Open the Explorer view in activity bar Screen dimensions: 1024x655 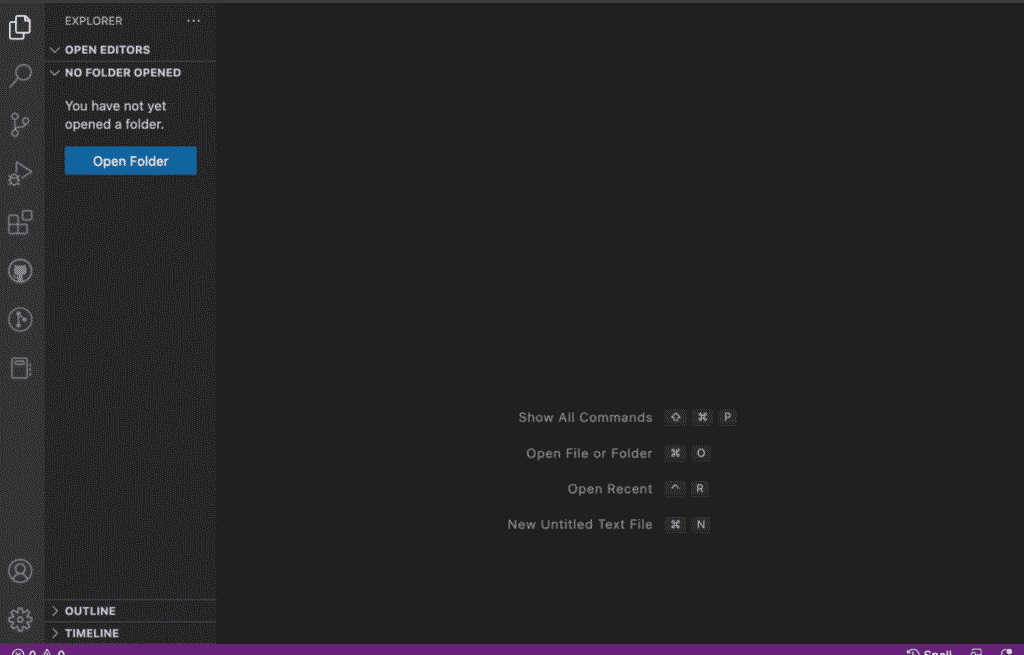point(20,28)
